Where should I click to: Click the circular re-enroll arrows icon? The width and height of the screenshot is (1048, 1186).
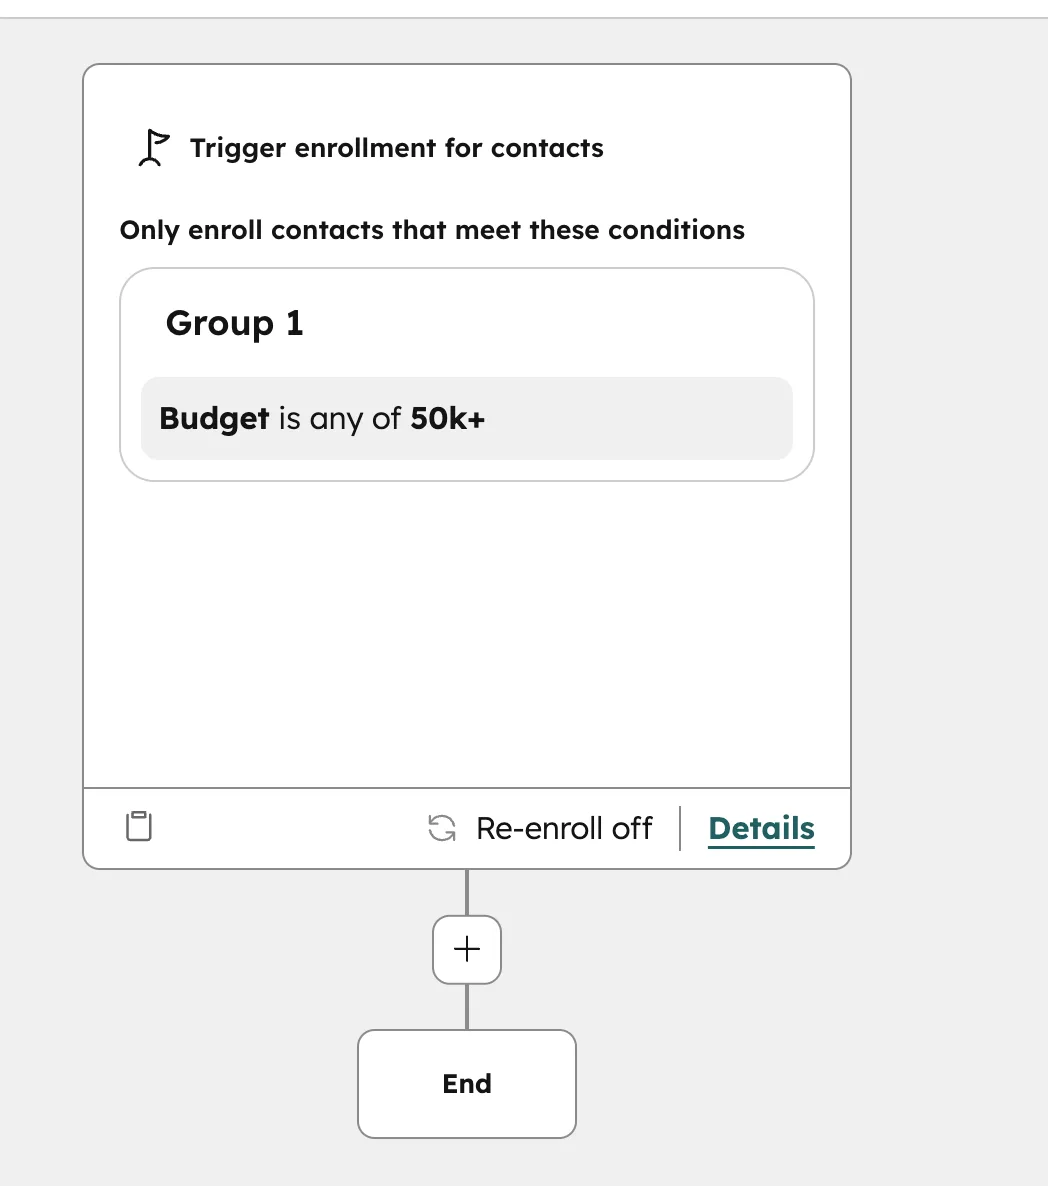(x=441, y=828)
